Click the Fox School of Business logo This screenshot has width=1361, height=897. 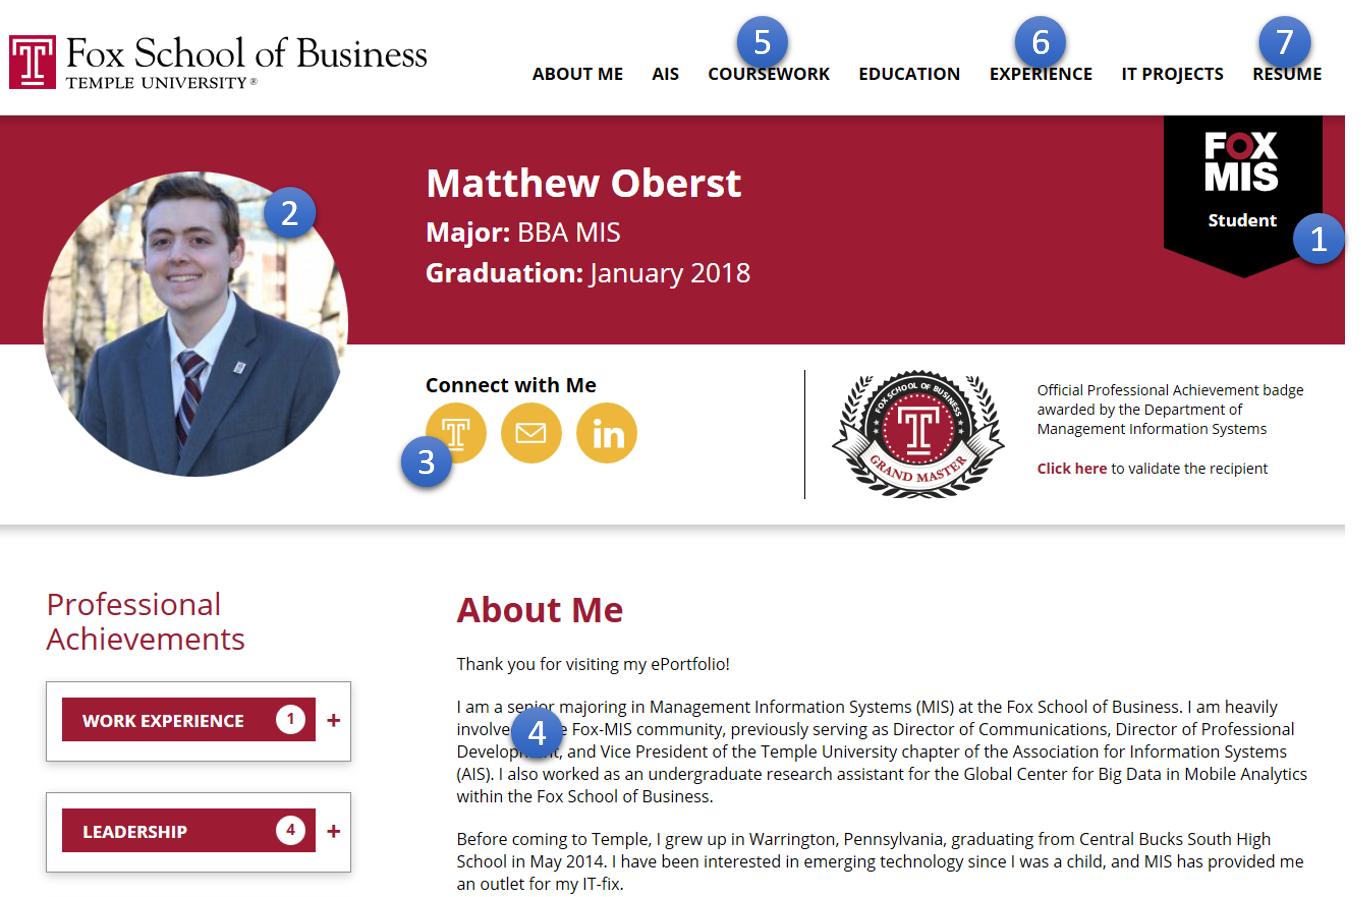(218, 62)
